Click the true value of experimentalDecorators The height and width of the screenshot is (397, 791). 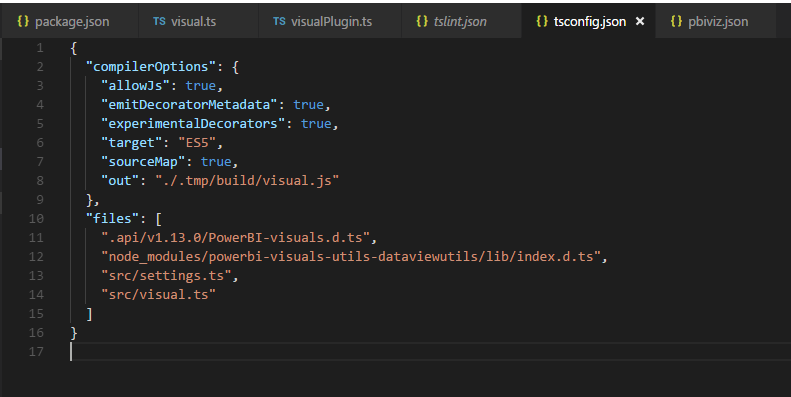click(316, 124)
